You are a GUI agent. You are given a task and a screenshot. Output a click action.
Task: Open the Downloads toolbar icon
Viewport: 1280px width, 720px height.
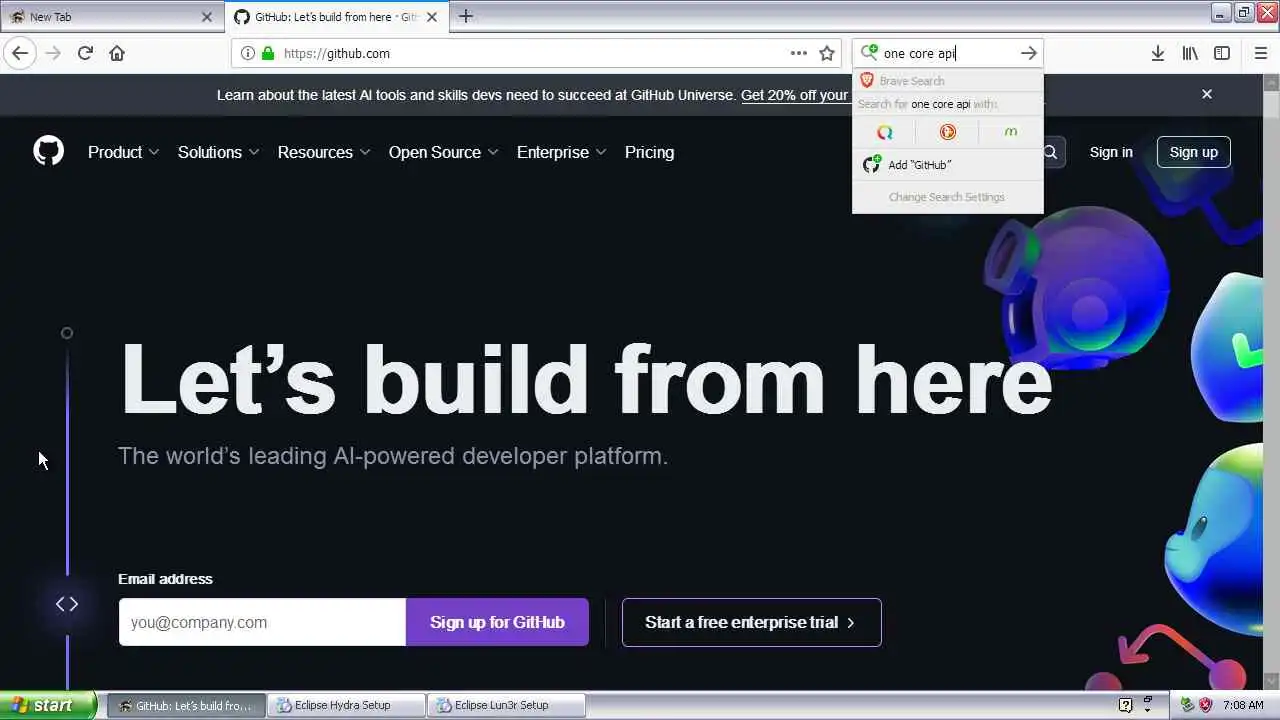pyautogui.click(x=1157, y=53)
